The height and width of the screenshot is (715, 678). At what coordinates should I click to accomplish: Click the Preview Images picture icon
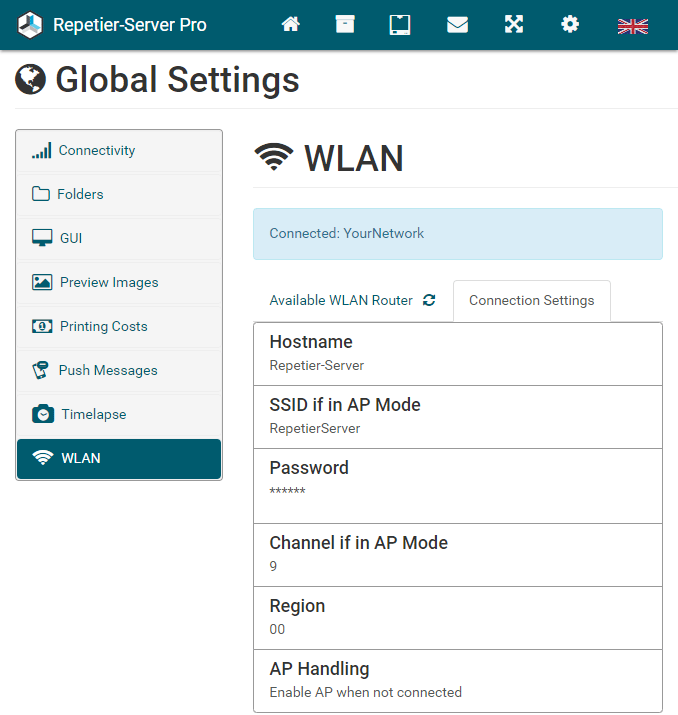click(42, 282)
